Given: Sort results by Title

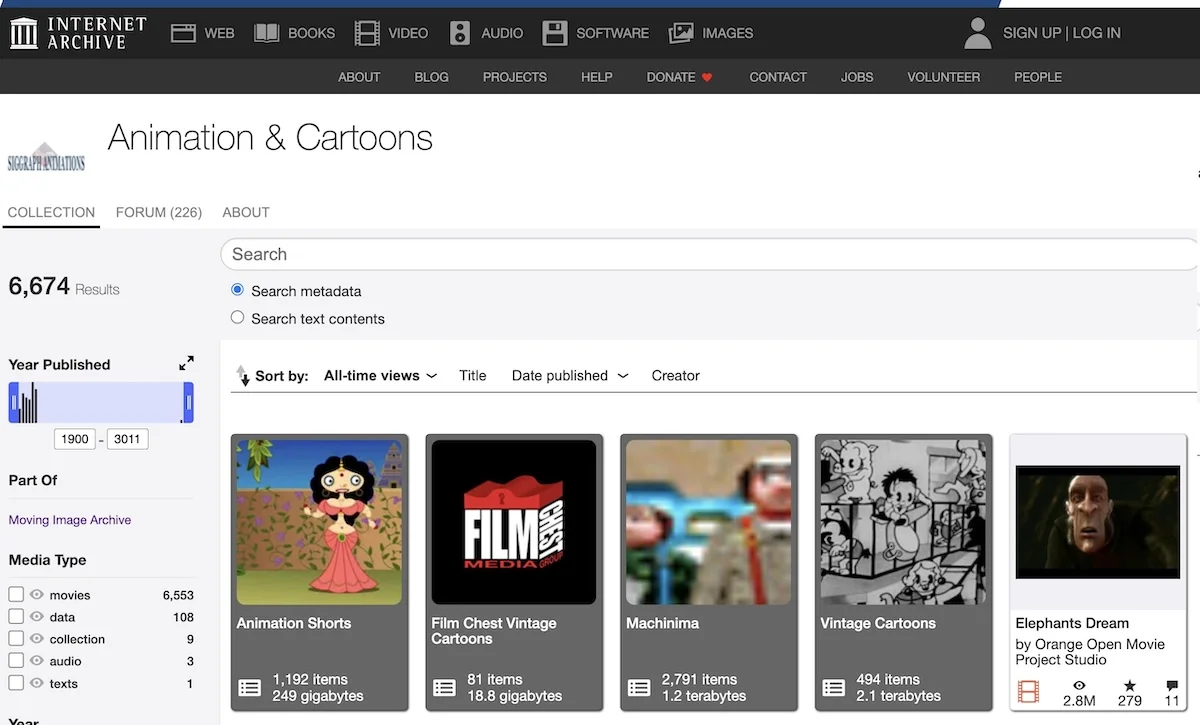Looking at the screenshot, I should tap(473, 376).
